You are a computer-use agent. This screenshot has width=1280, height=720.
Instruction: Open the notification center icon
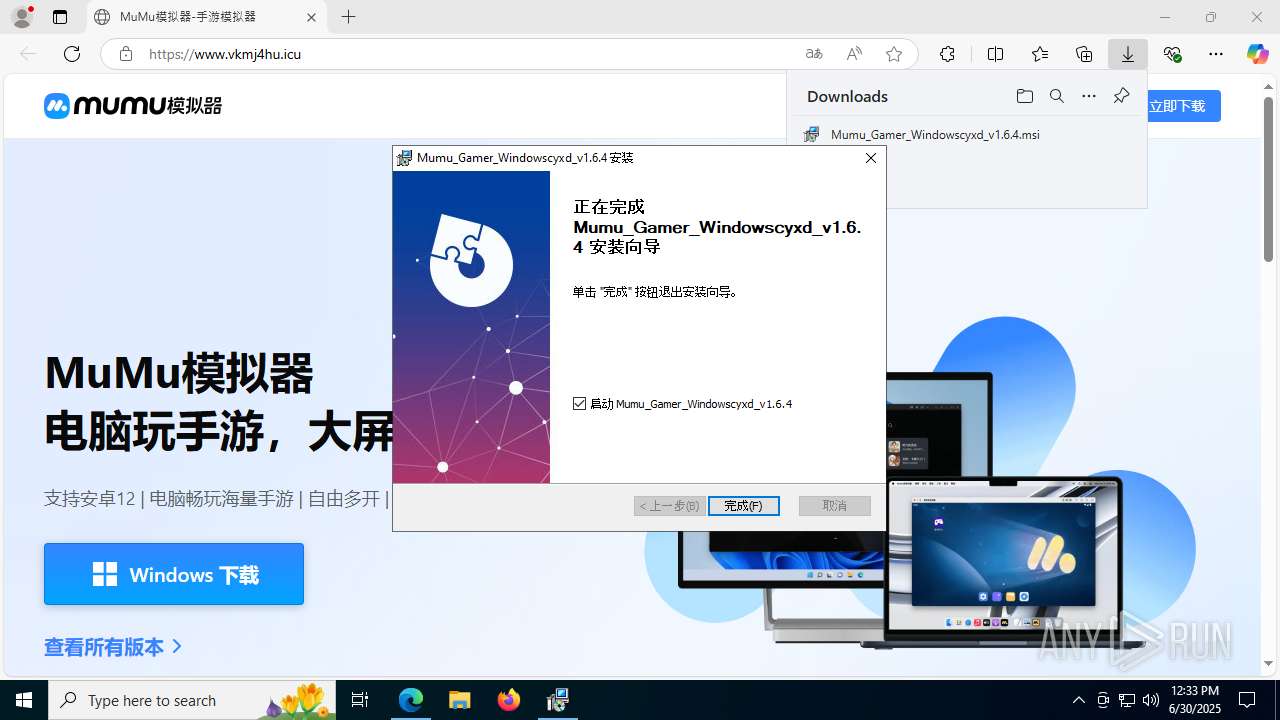[1247, 700]
